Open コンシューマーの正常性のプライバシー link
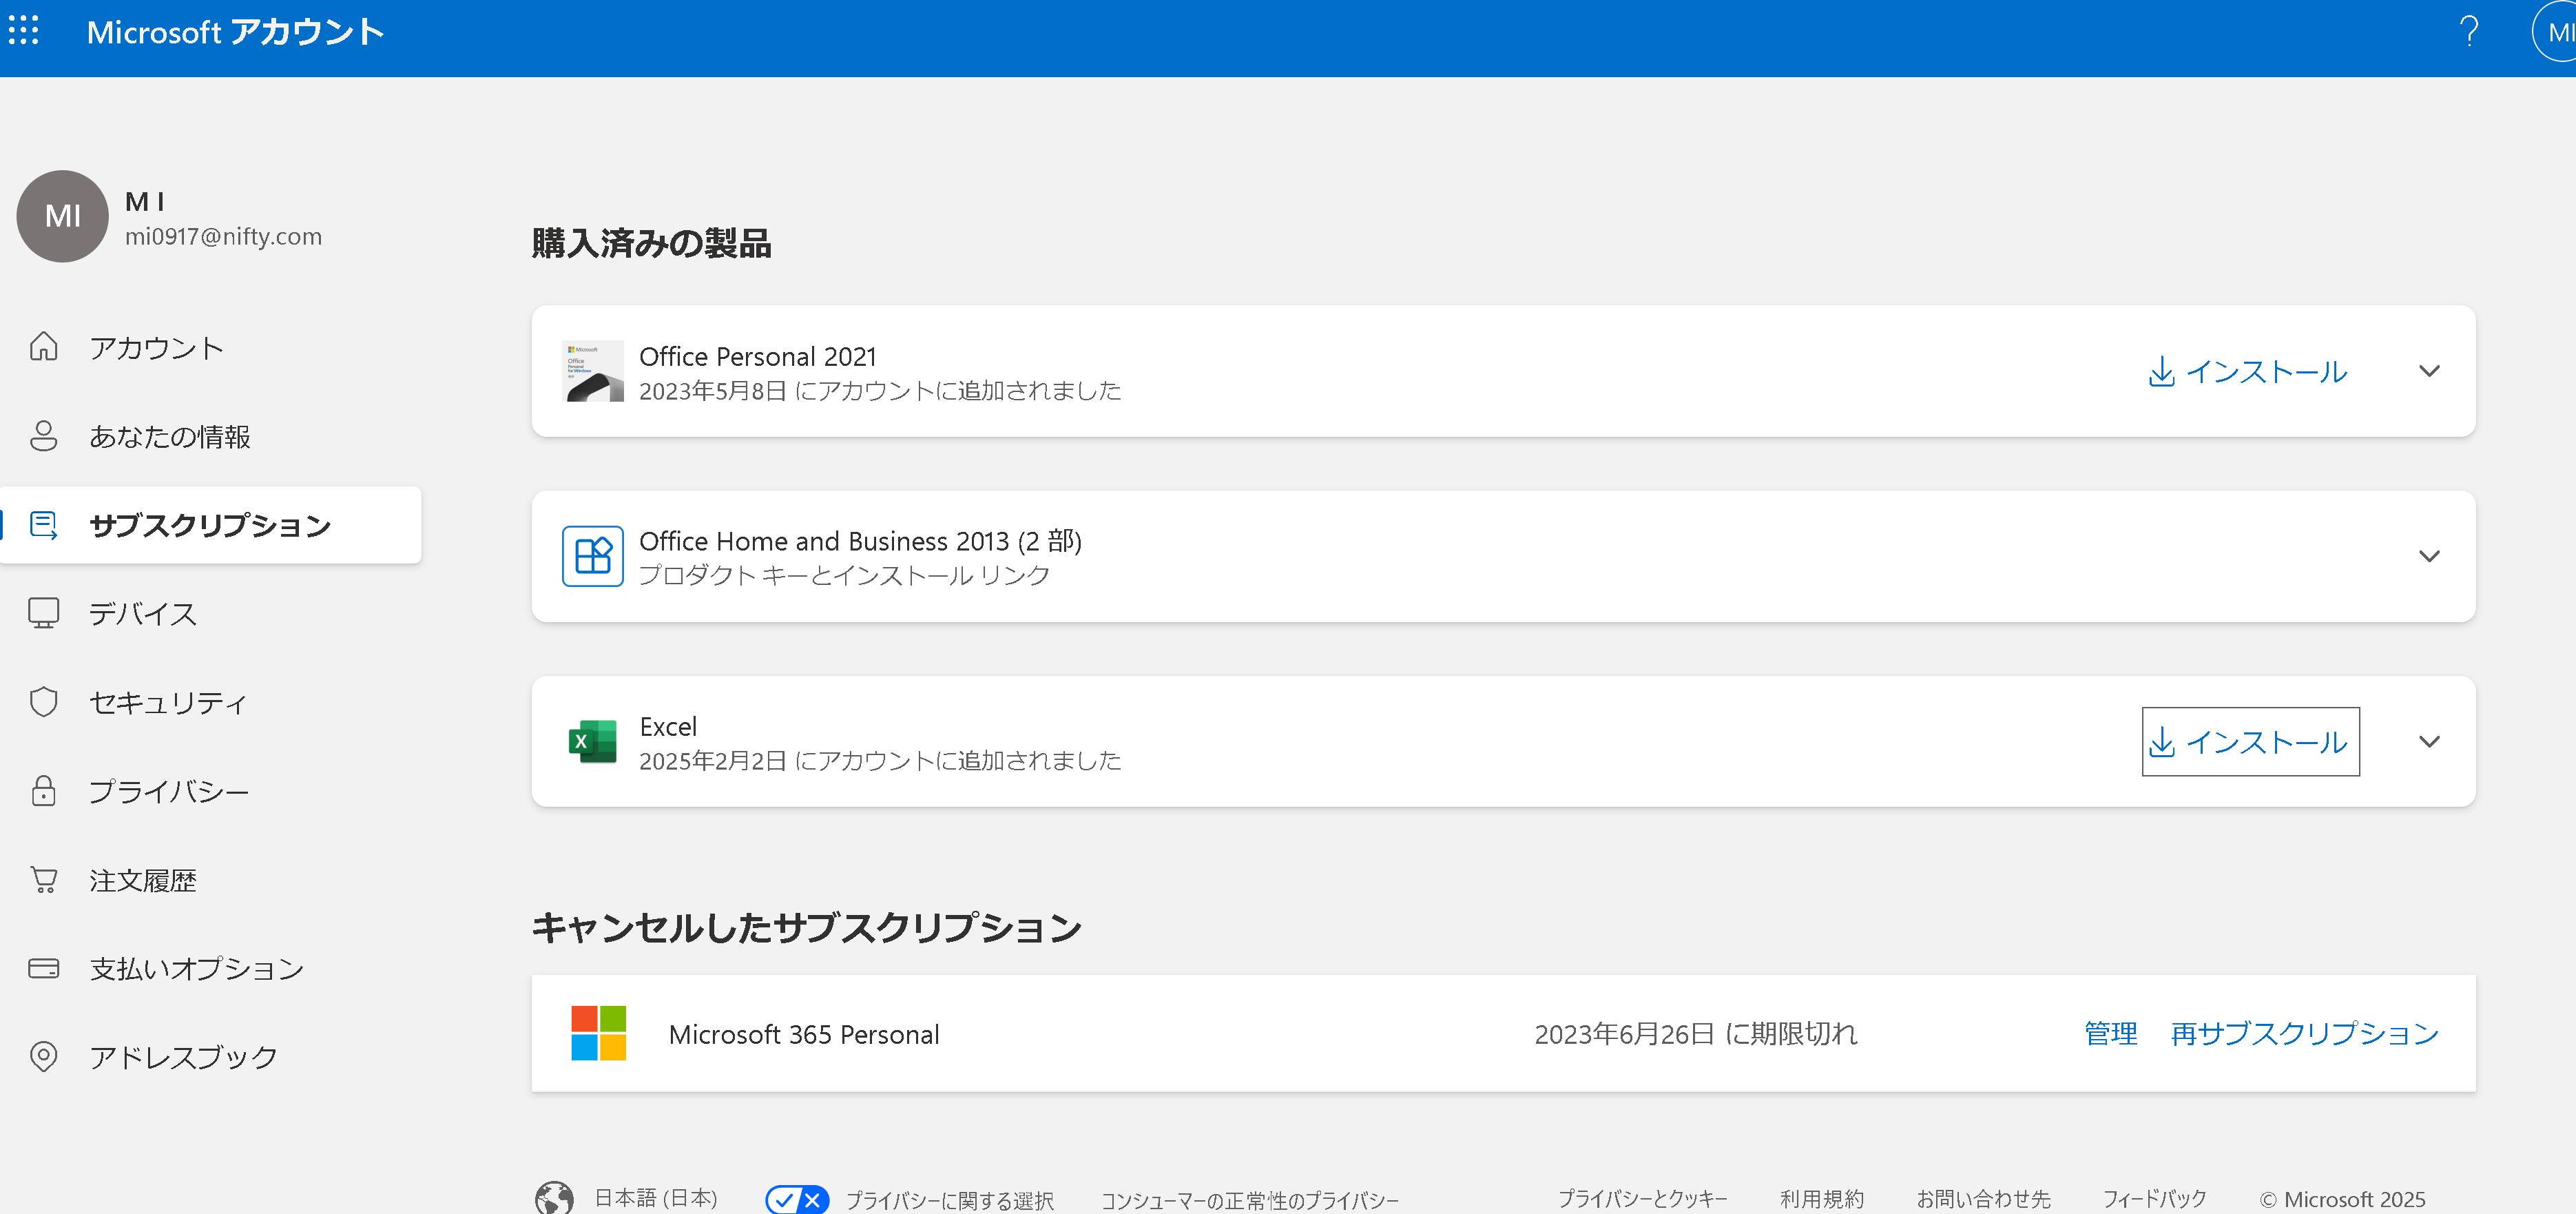 pos(1250,1200)
